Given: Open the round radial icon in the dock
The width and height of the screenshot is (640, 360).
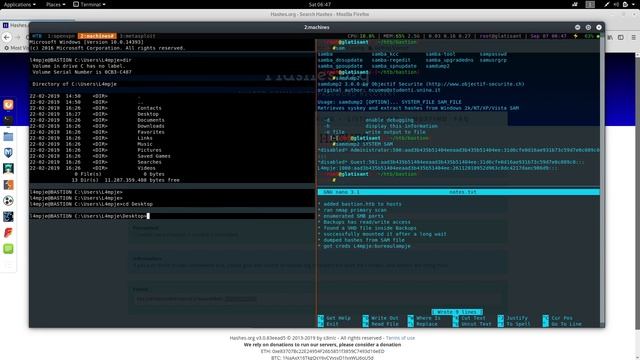Looking at the screenshot, I should pos(8,200).
